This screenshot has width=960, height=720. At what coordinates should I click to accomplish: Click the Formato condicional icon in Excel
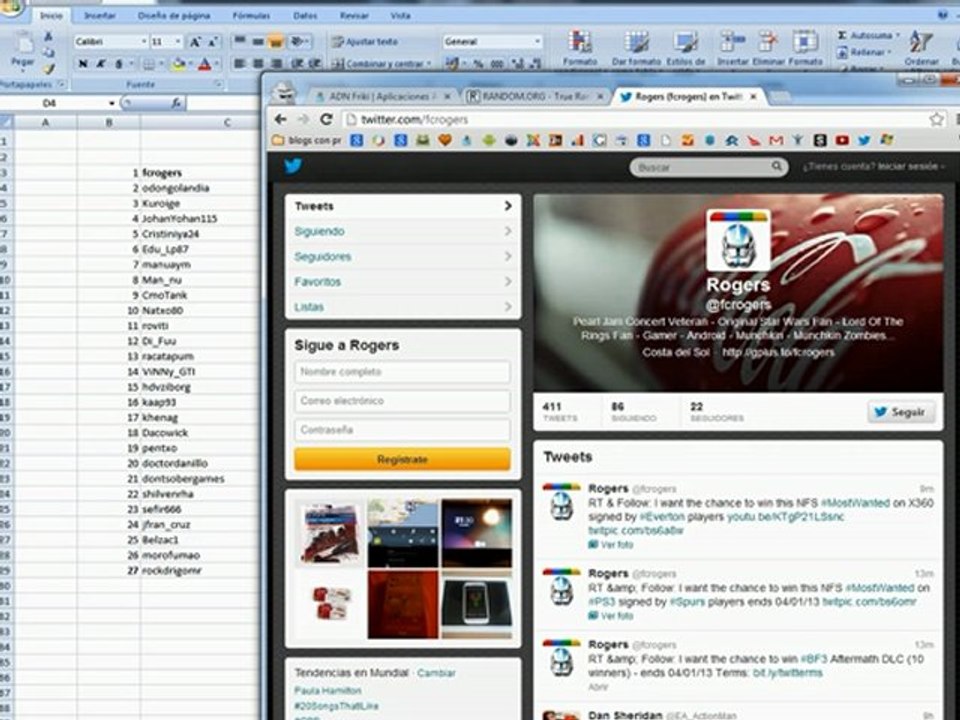point(579,48)
